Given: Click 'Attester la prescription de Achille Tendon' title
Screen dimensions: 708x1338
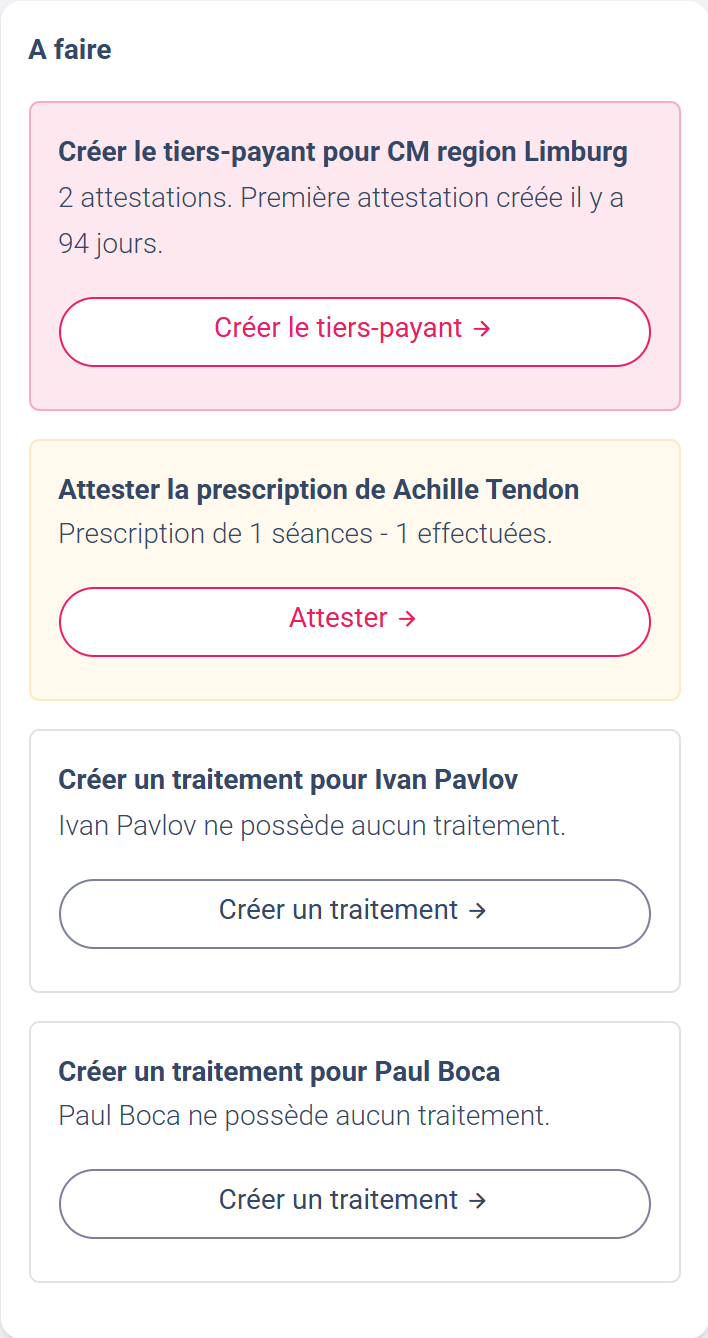Looking at the screenshot, I should pos(318,490).
